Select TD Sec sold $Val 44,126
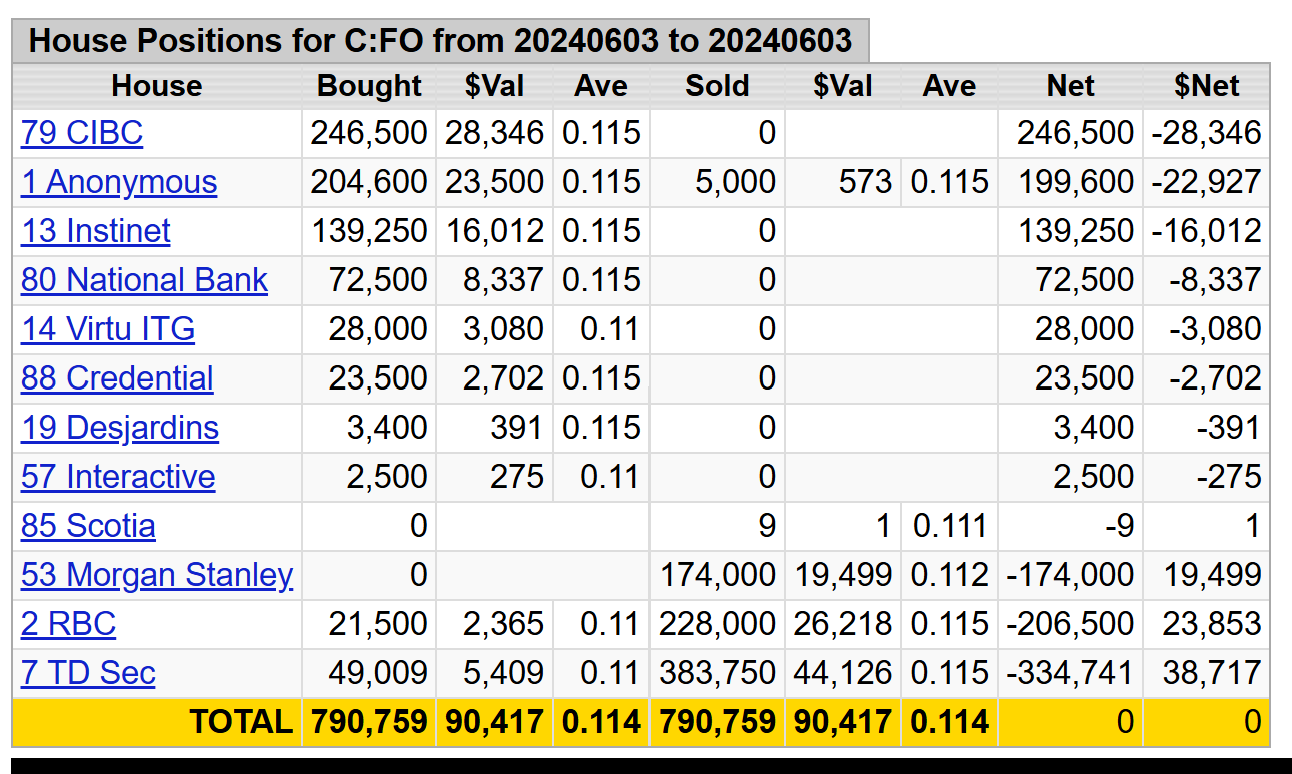 coord(843,673)
